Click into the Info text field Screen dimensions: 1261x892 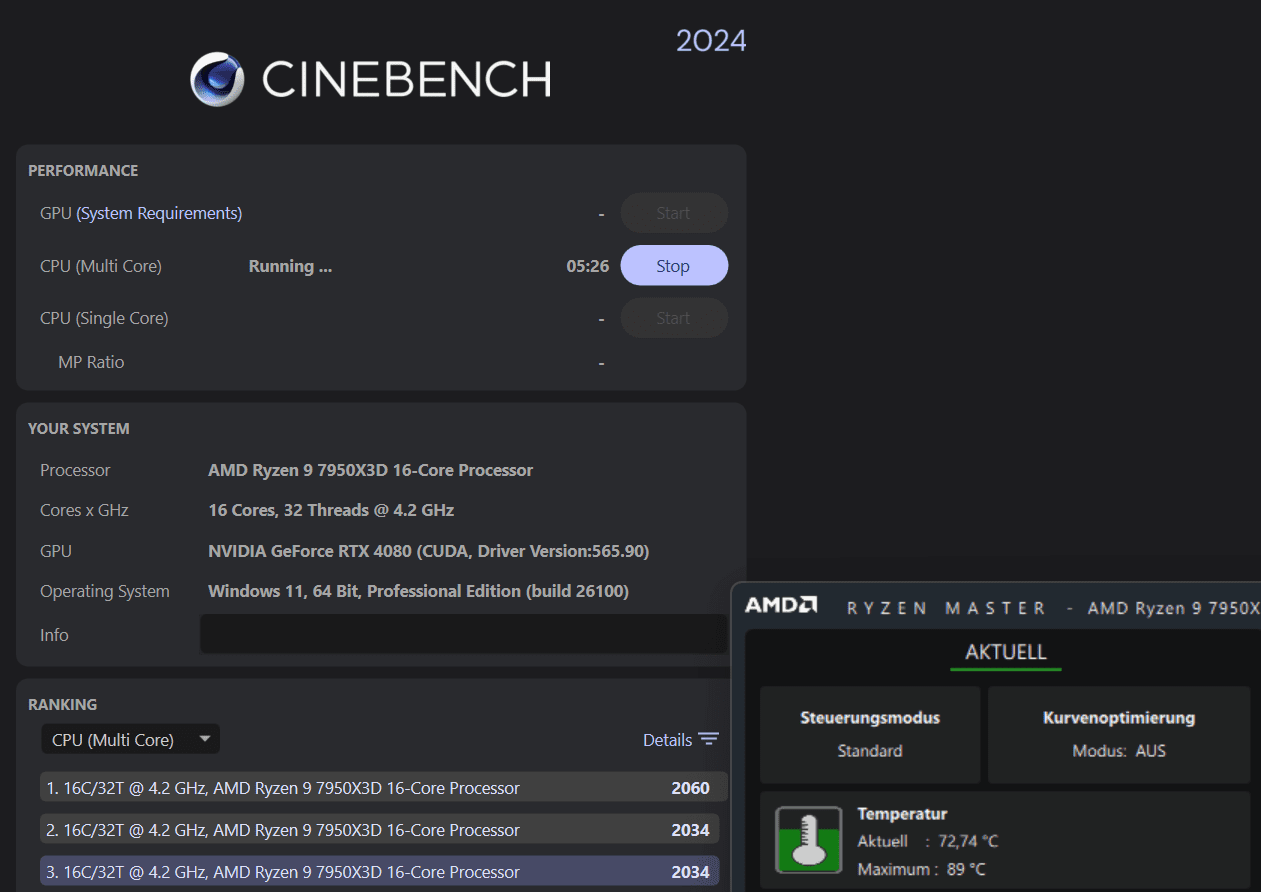tap(463, 634)
